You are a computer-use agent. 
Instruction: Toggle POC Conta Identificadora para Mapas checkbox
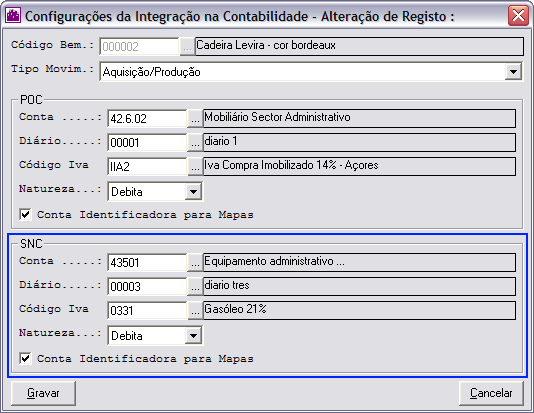point(26,215)
